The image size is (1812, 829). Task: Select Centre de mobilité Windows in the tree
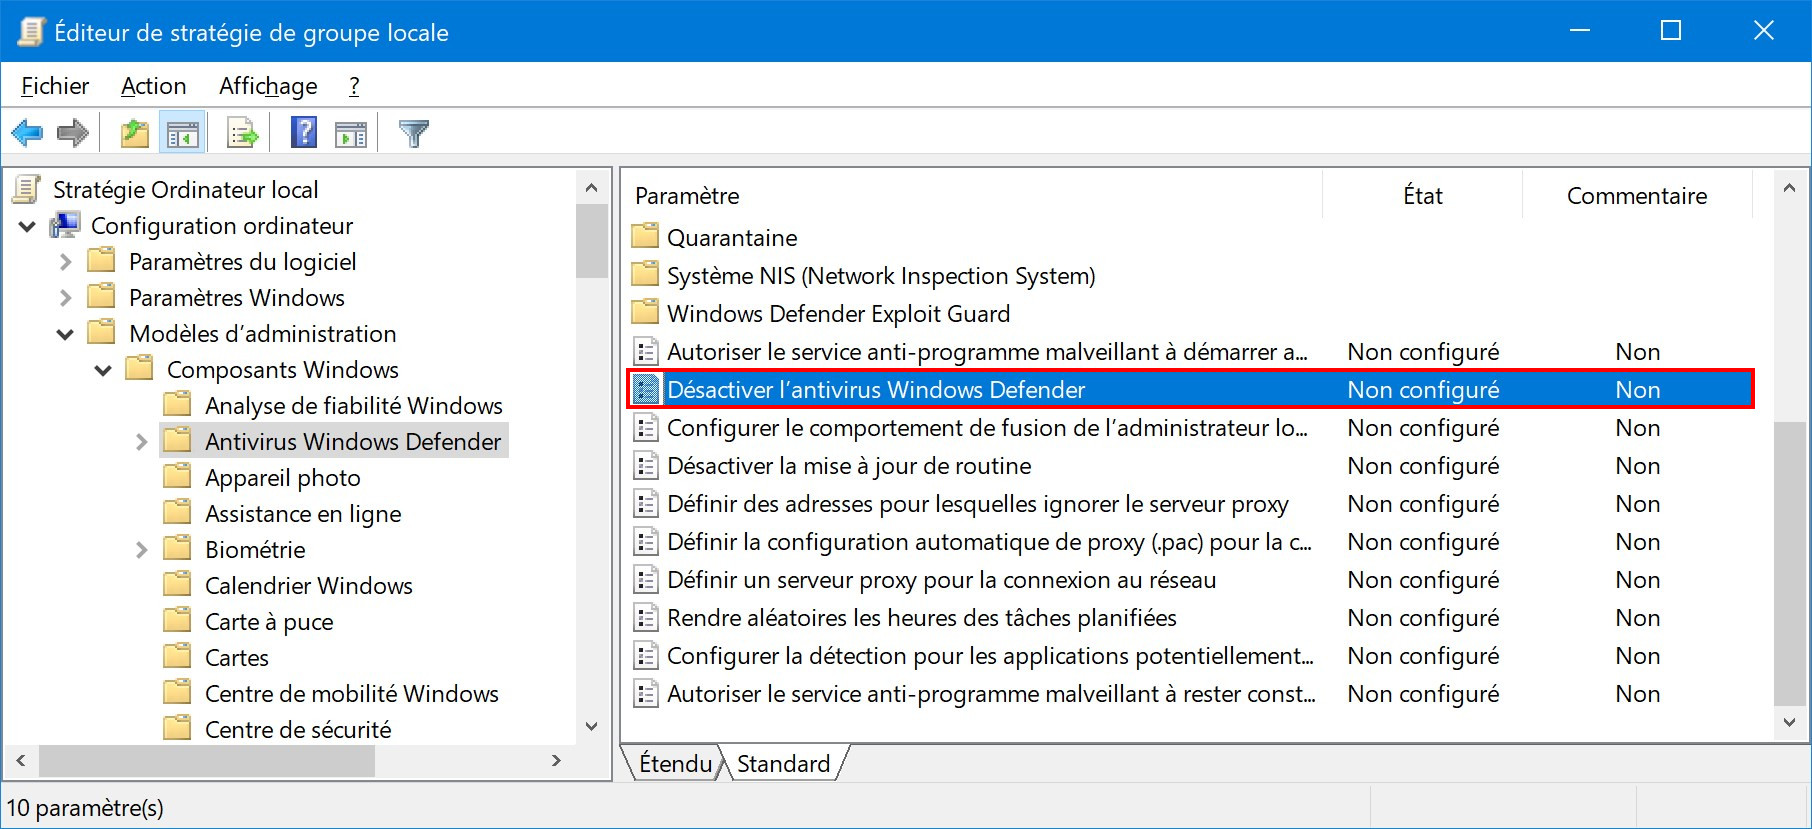(x=351, y=694)
